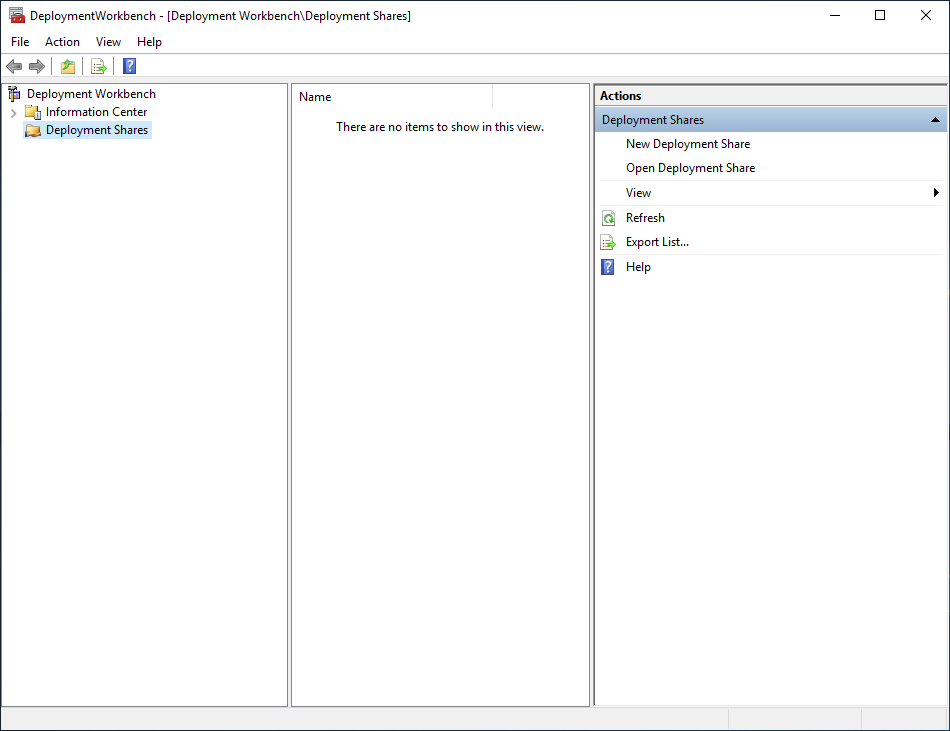Image resolution: width=950 pixels, height=731 pixels.
Task: Select Information Center in the tree
Action: tap(96, 112)
